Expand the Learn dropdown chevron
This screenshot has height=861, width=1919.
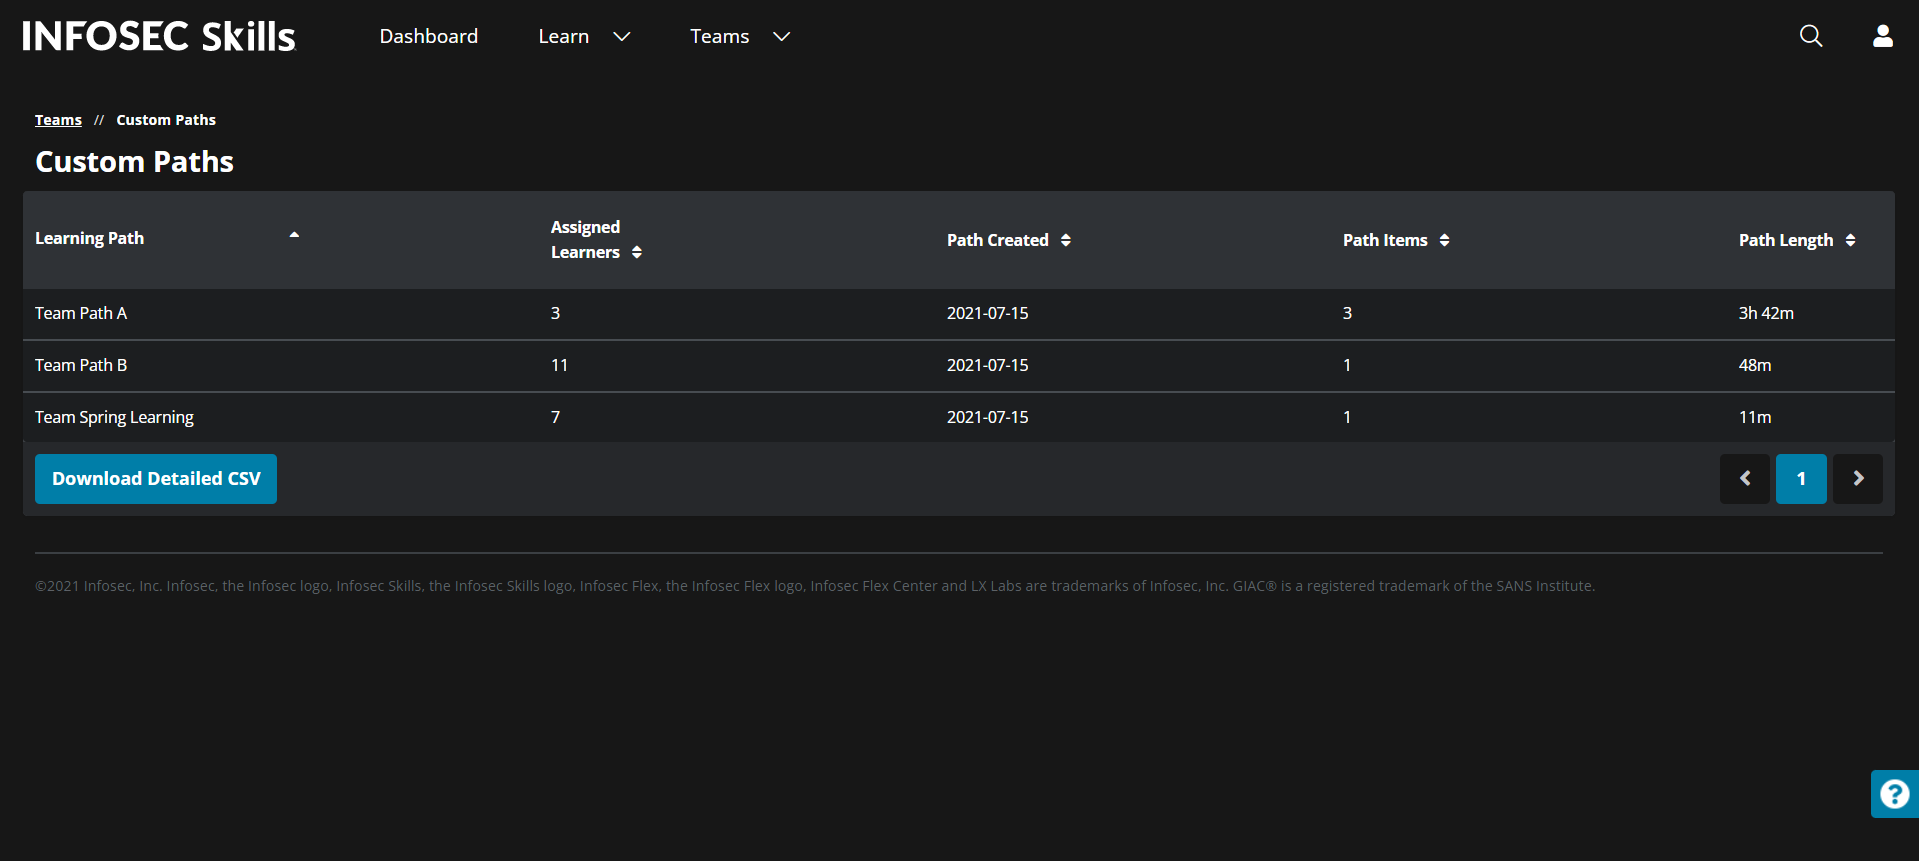coord(621,37)
